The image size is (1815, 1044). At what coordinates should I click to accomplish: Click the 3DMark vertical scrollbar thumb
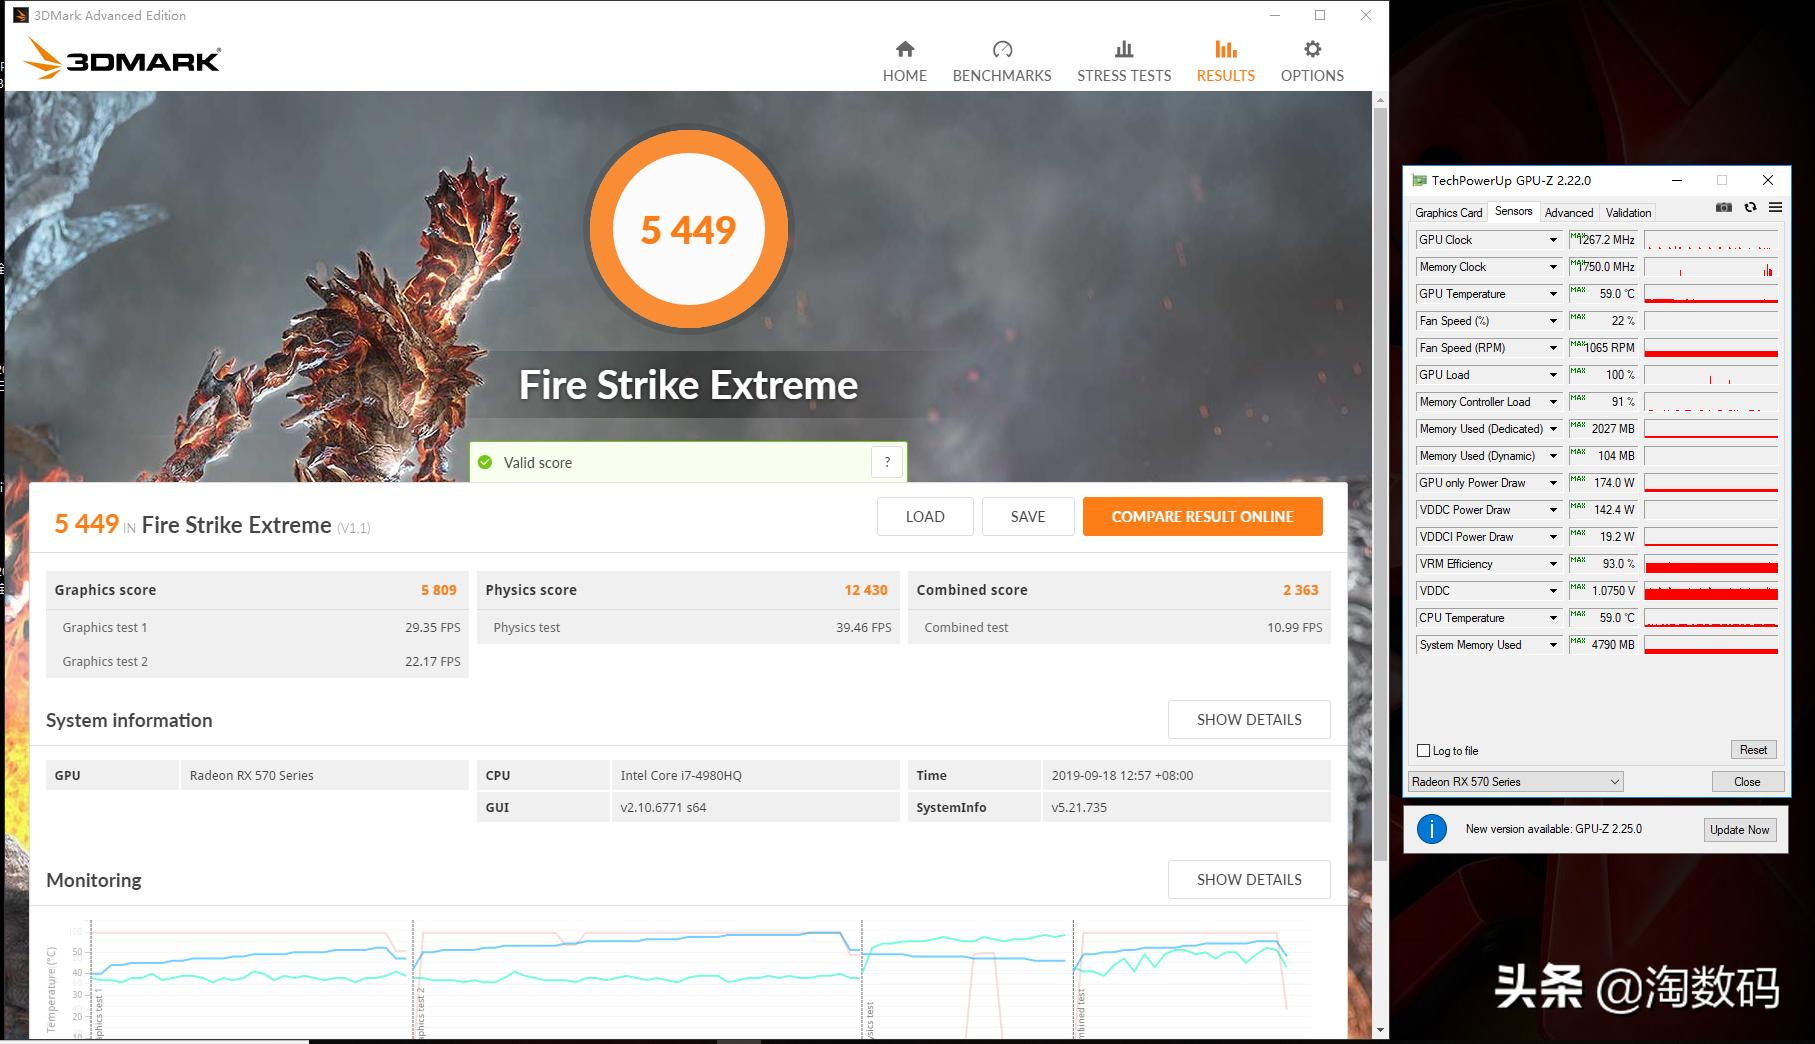pos(1380,484)
